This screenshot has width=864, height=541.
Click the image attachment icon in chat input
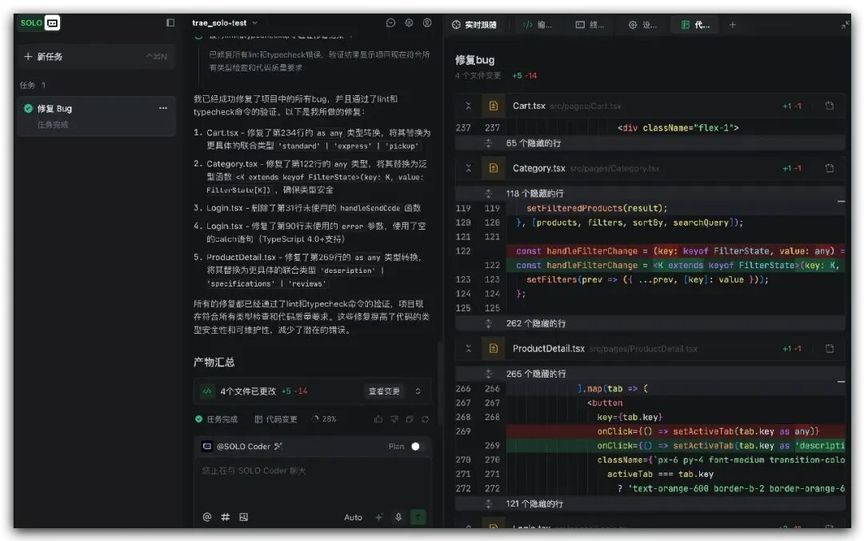(x=243, y=517)
